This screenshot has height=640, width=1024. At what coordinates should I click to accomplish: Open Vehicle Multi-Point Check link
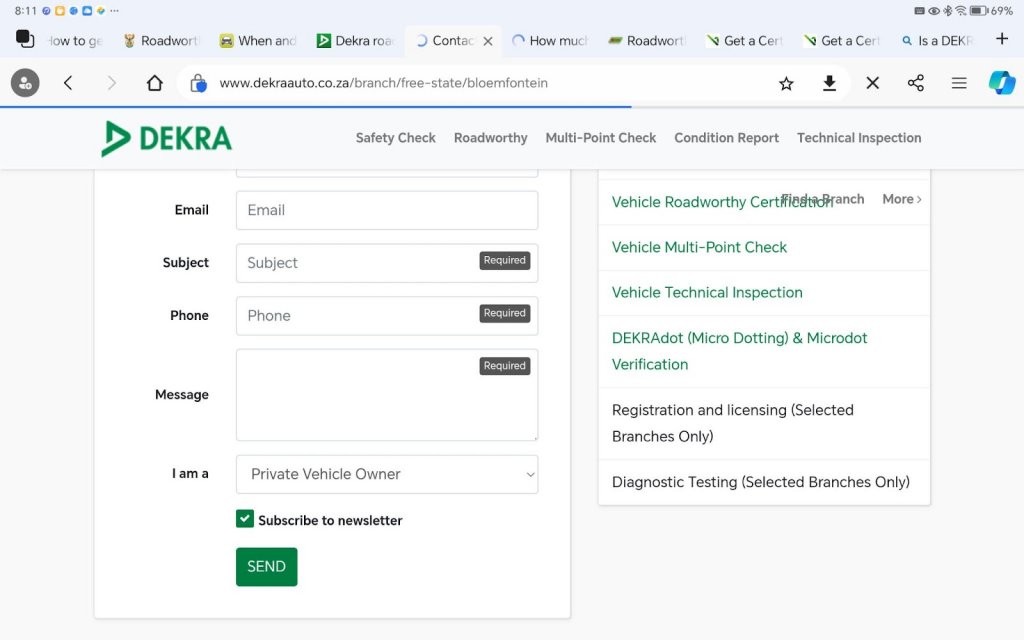pos(699,247)
